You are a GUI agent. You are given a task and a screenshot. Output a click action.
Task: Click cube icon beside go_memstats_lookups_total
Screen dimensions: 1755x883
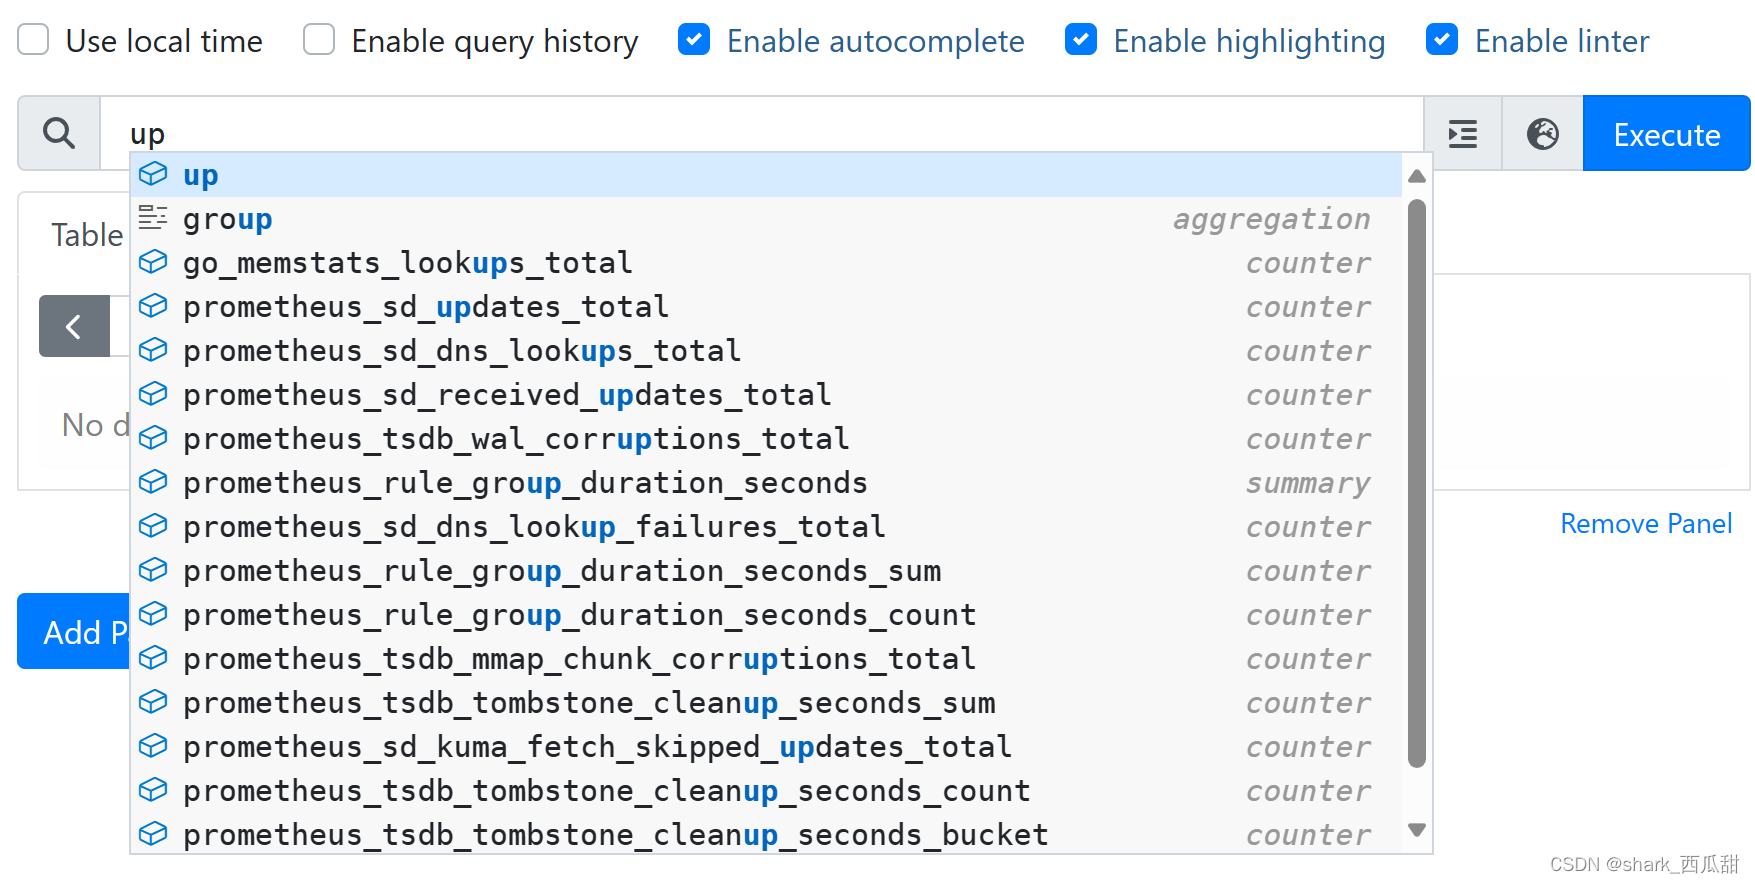click(x=153, y=262)
